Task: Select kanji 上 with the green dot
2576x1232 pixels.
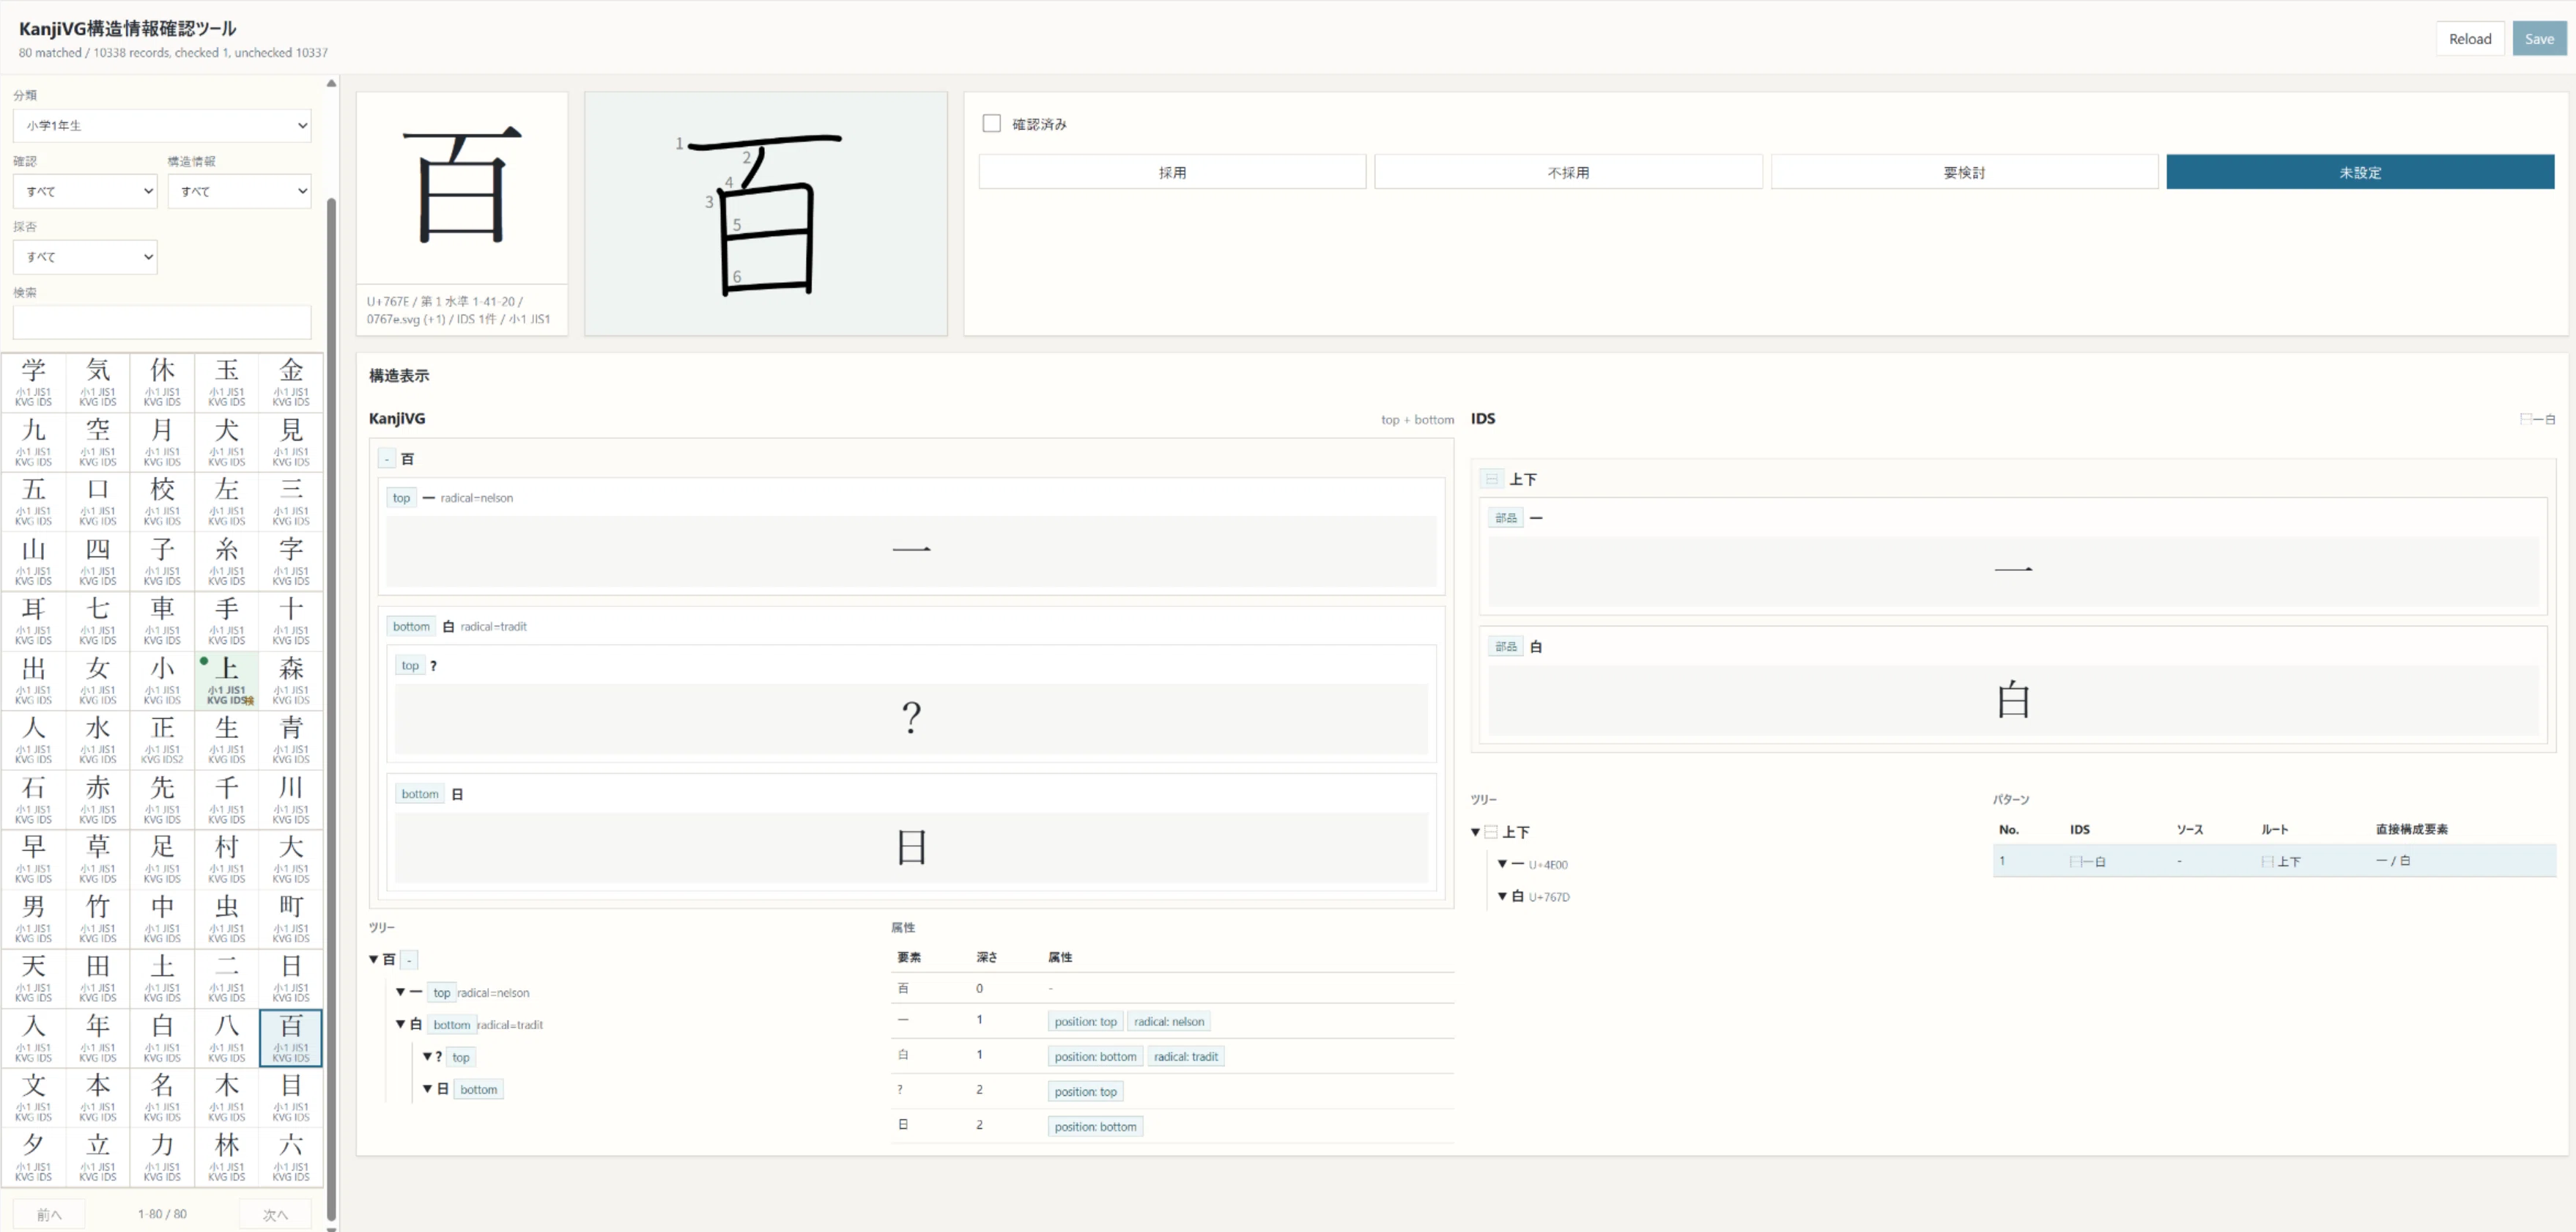Action: point(227,680)
